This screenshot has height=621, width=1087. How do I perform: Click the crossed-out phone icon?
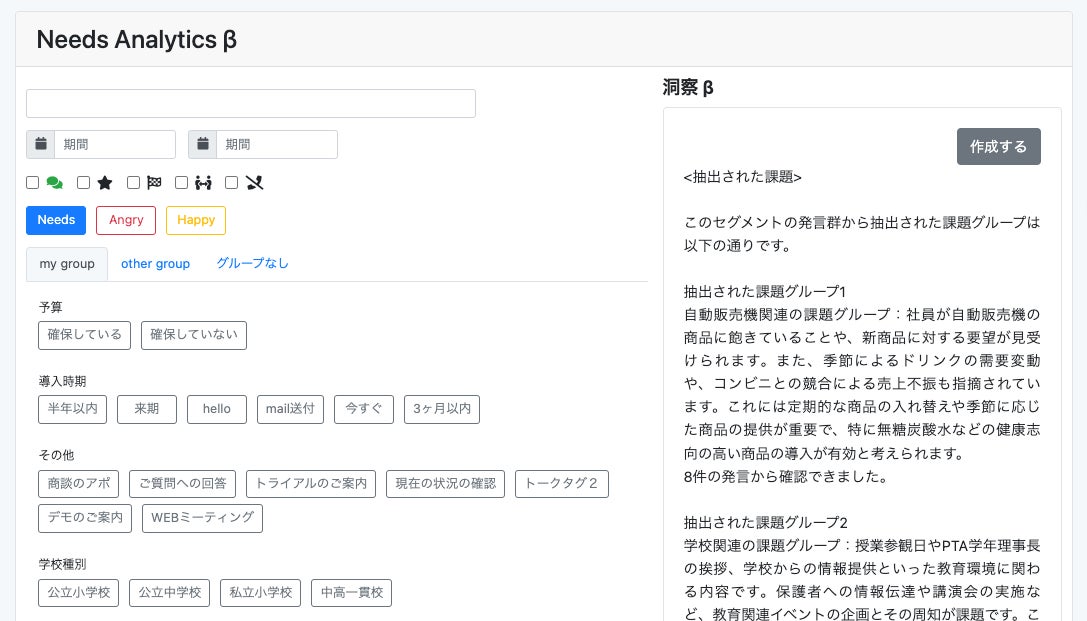(x=254, y=183)
